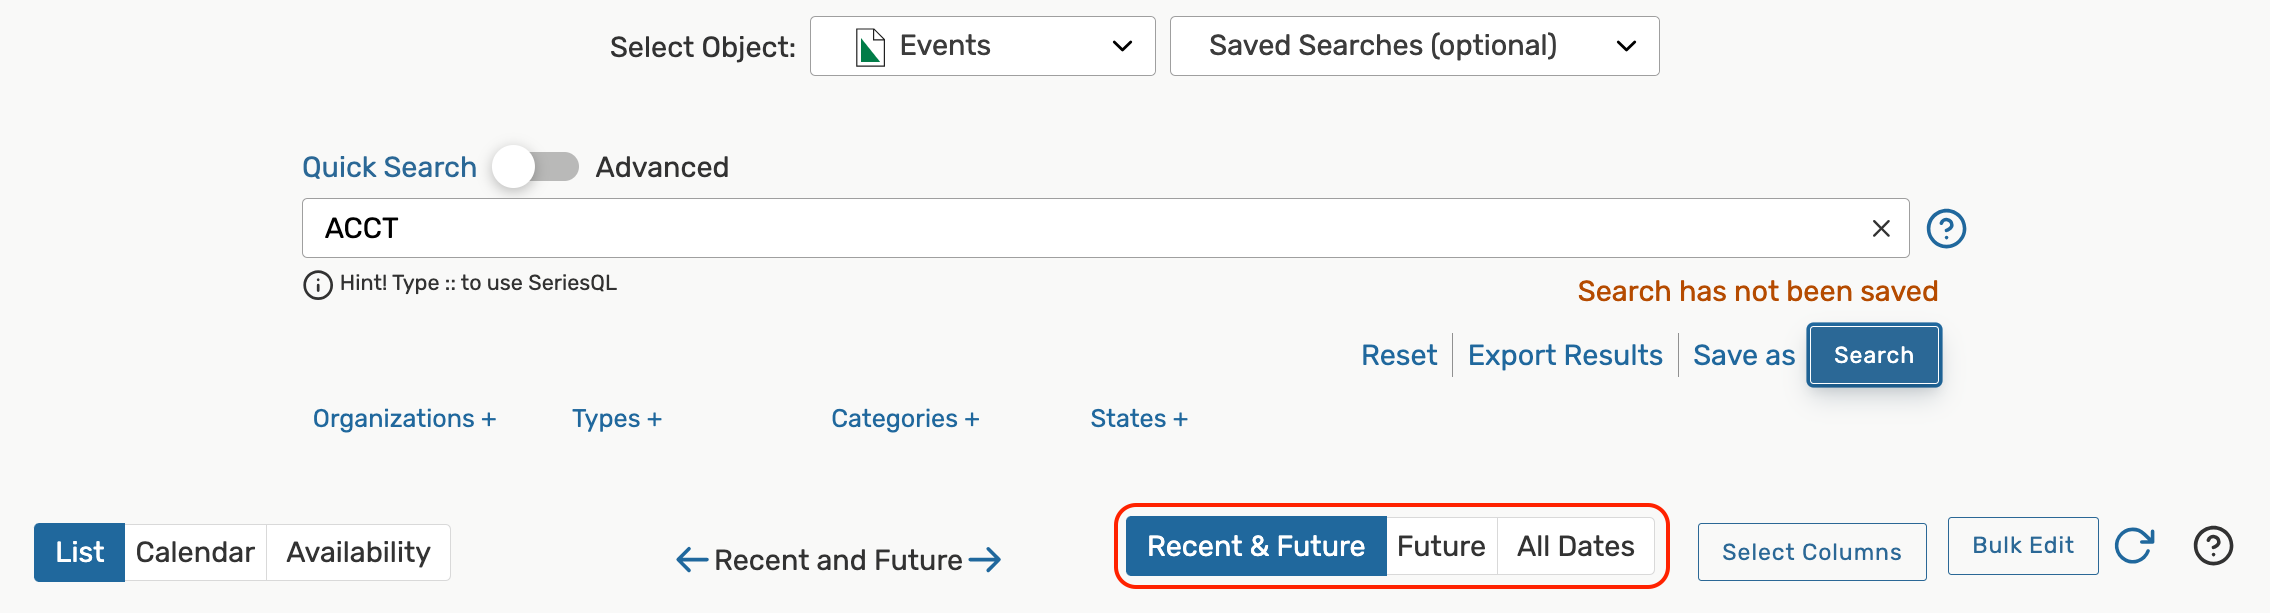
Task: Click the SeriesQL hint info icon
Action: (317, 285)
